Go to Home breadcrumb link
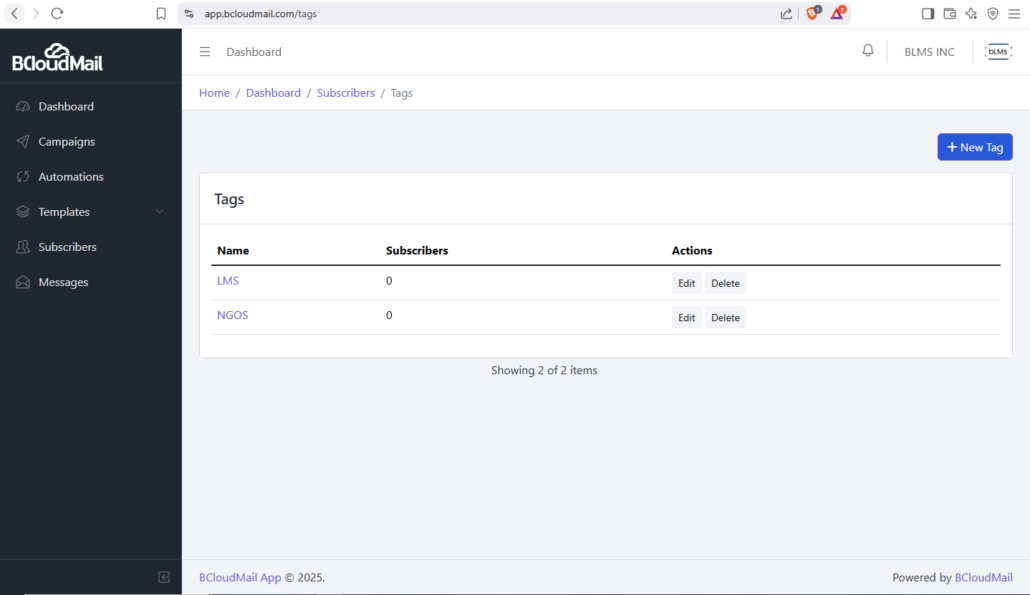 pos(214,93)
